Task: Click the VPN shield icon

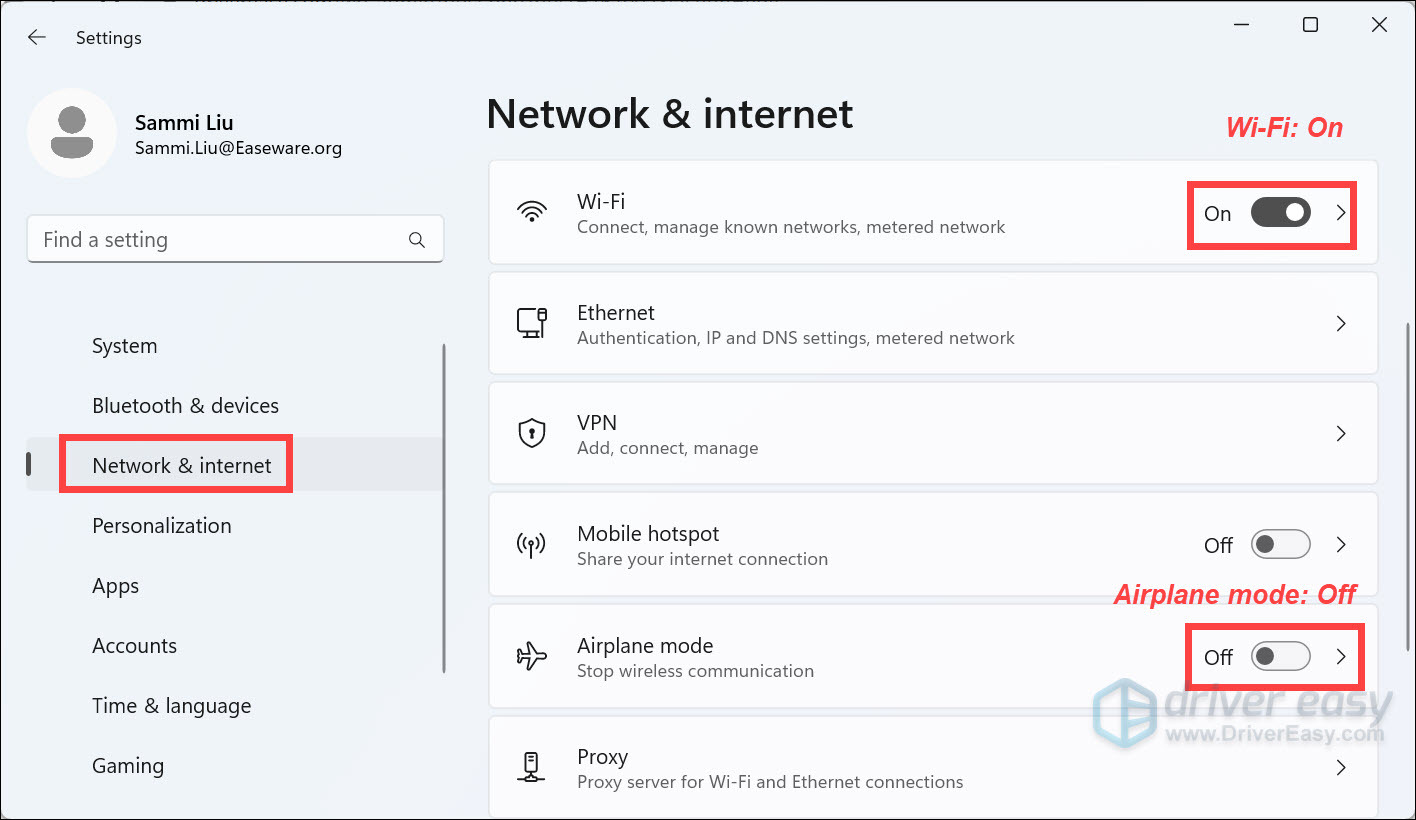Action: (531, 433)
